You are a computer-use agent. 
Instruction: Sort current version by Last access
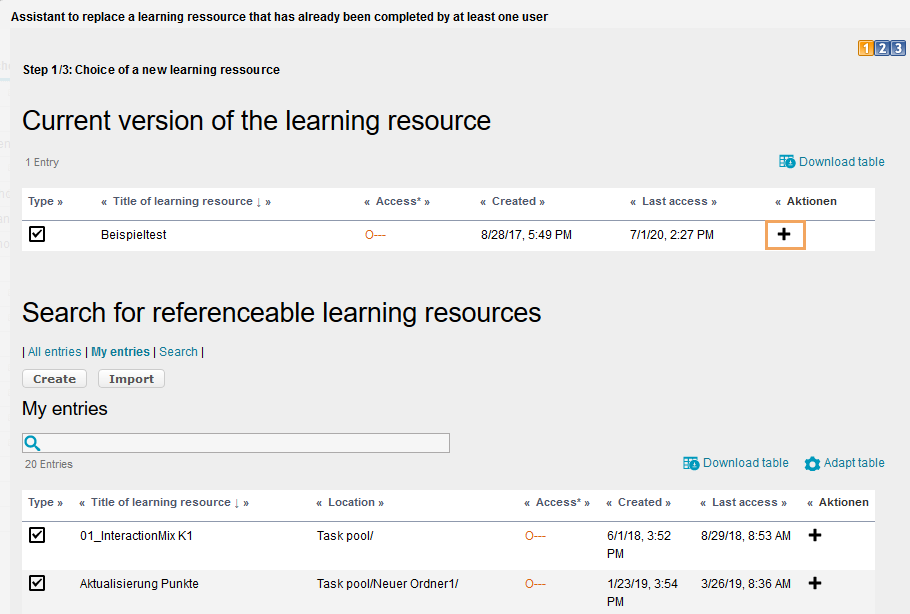point(674,201)
